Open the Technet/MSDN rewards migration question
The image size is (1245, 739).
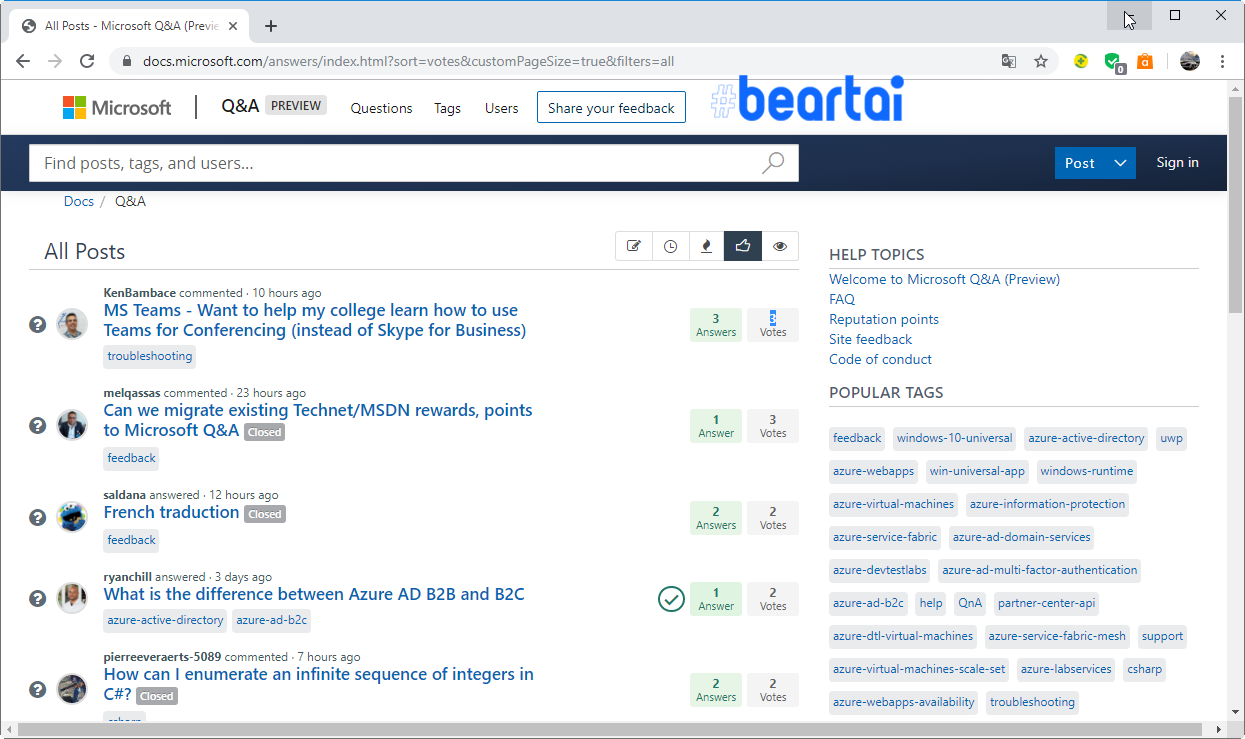coord(318,420)
